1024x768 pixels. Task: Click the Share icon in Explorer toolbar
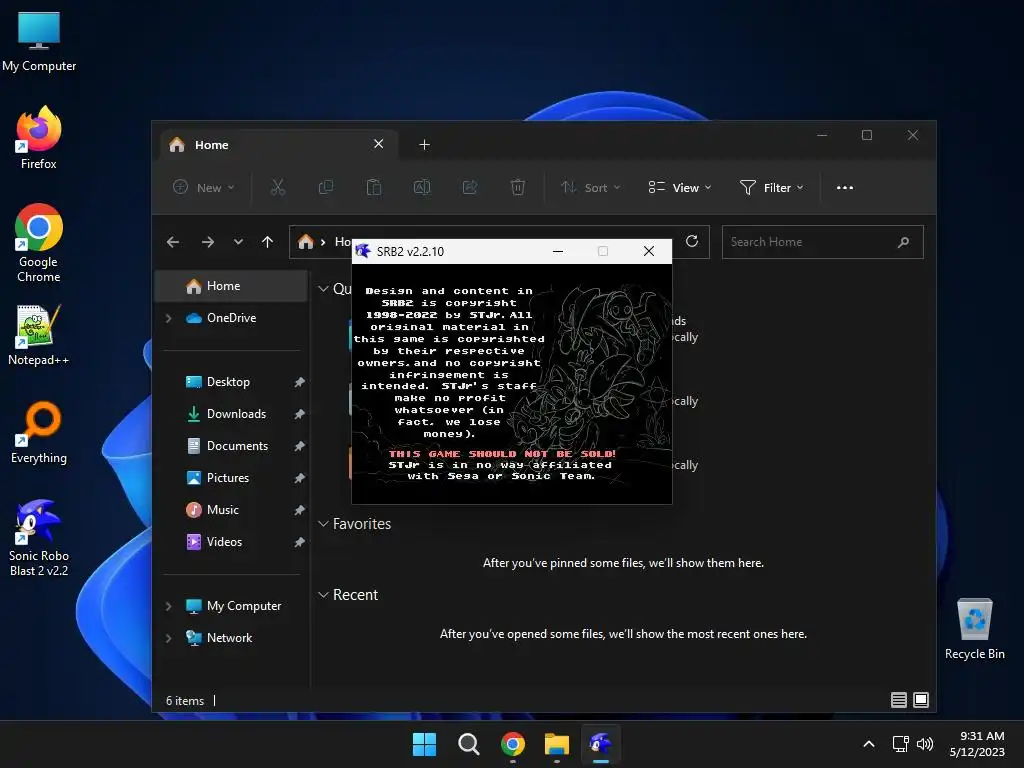click(470, 187)
